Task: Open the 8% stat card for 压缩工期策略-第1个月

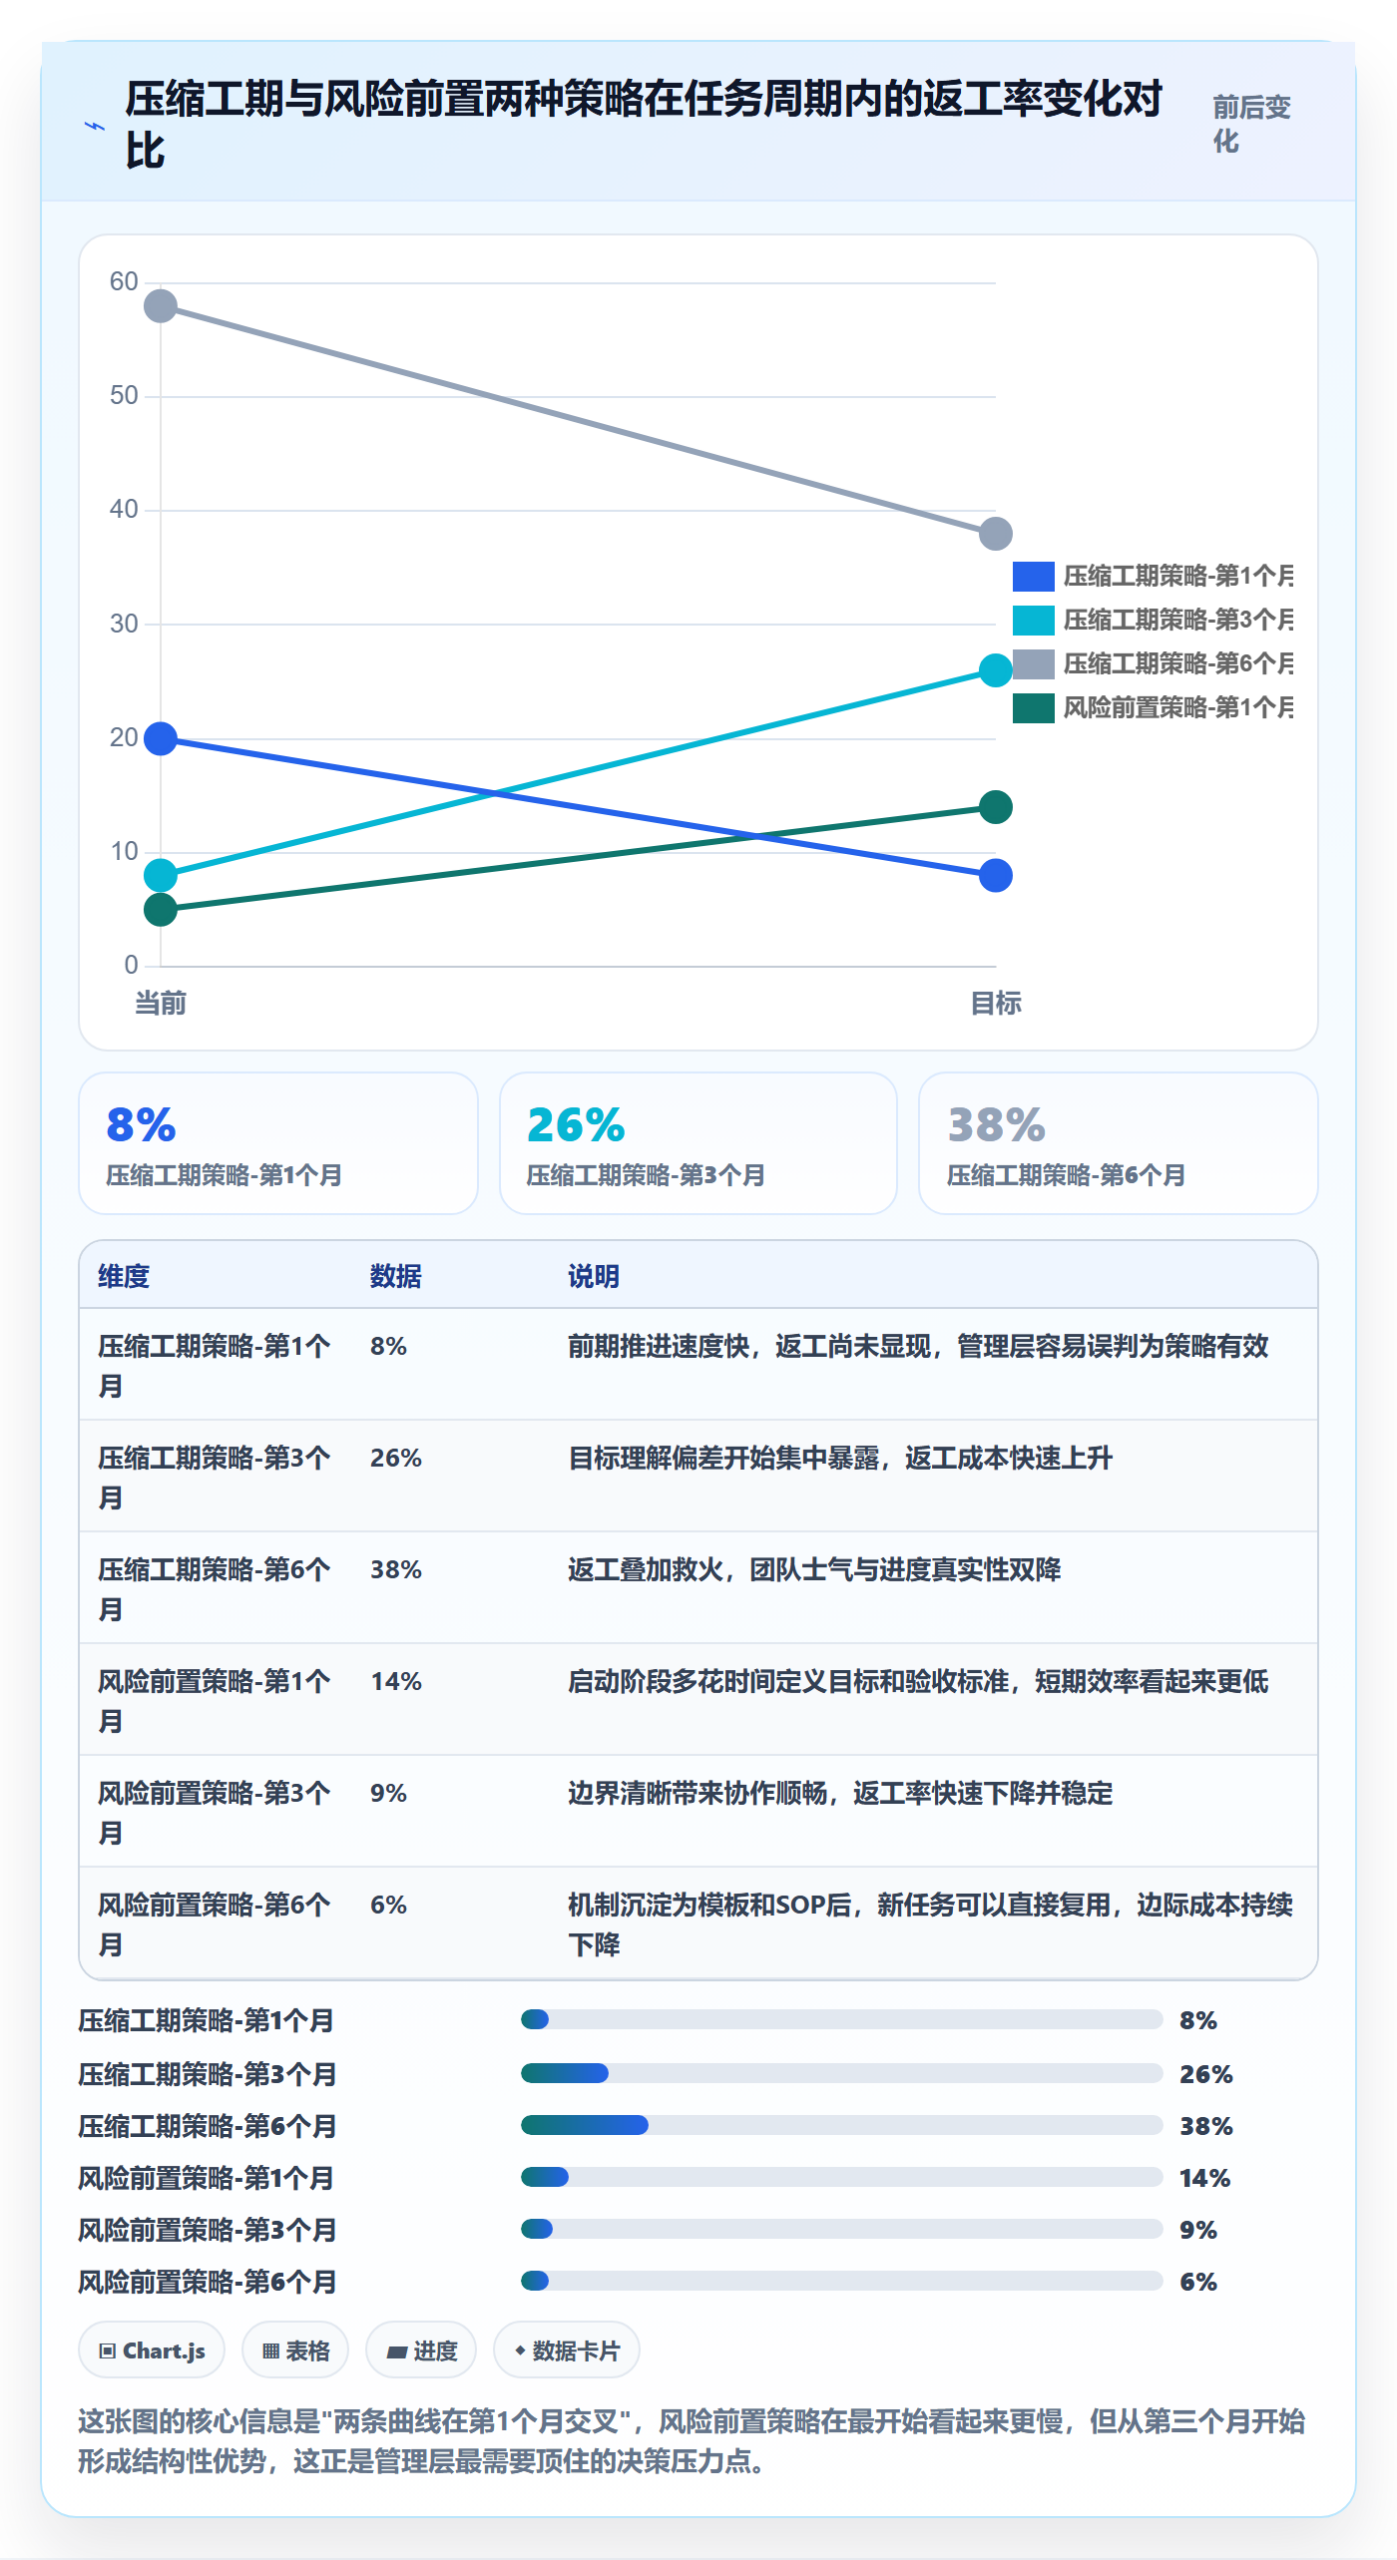Action: (x=278, y=1143)
